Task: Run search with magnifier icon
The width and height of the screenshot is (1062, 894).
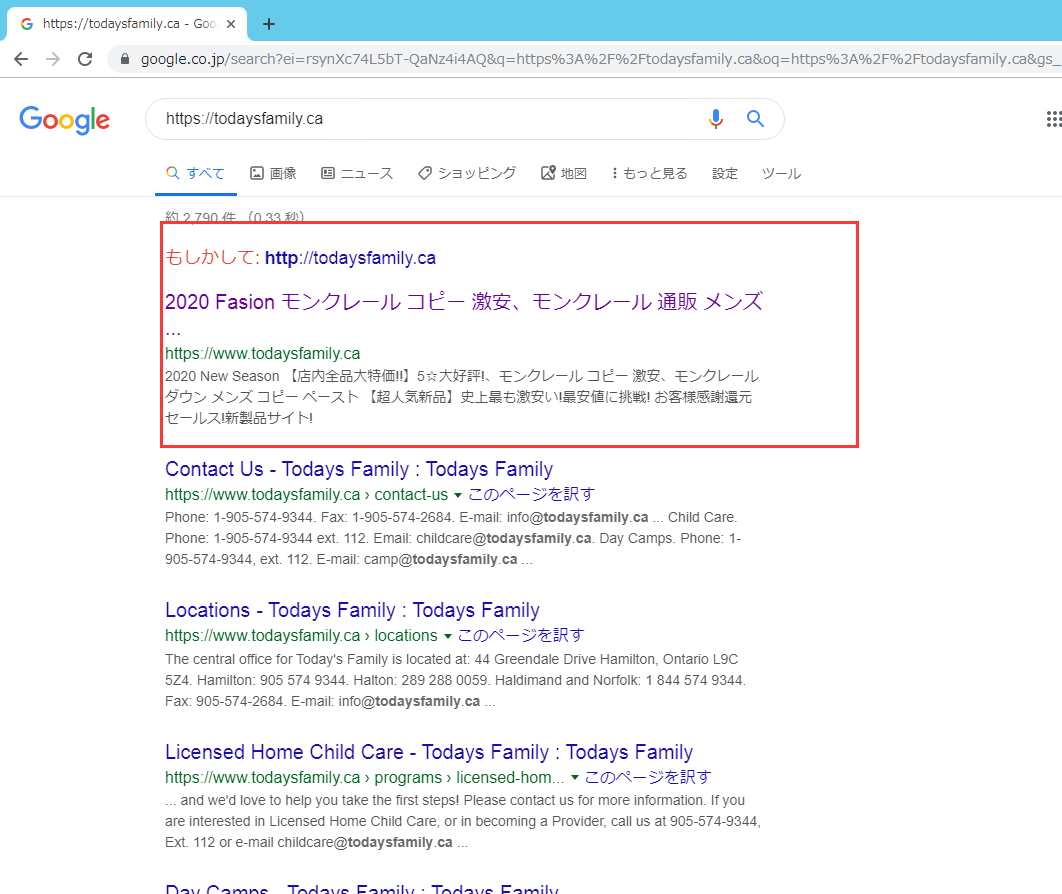Action: tap(755, 119)
